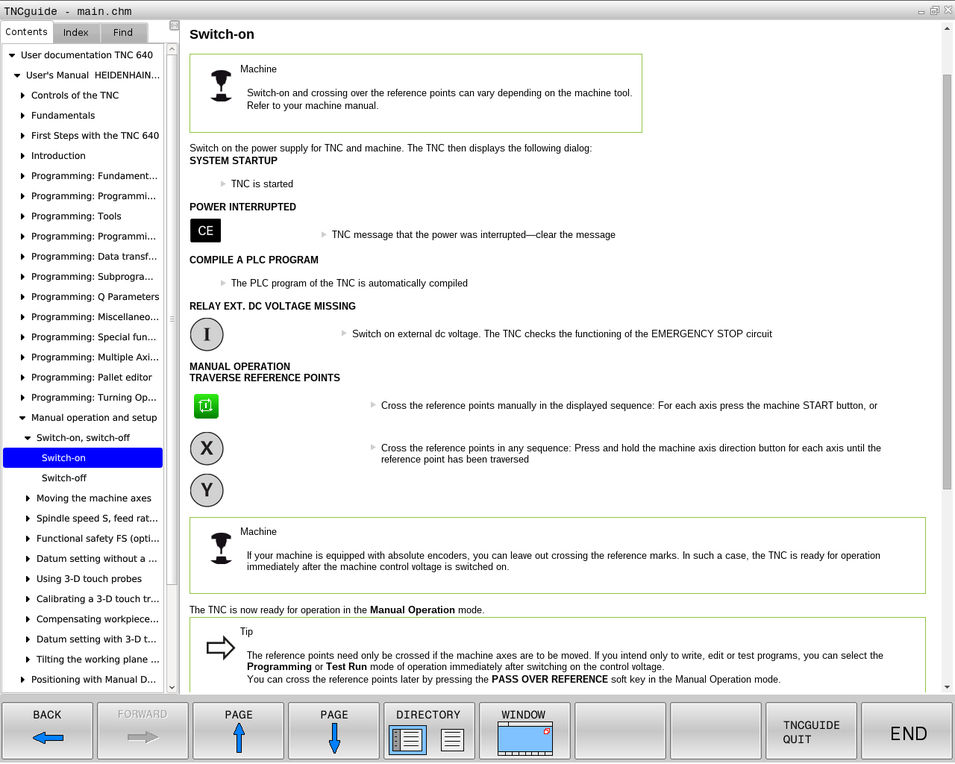Expand Using 3-D touch probes node
This screenshot has height=764, width=955.
pos(27,579)
